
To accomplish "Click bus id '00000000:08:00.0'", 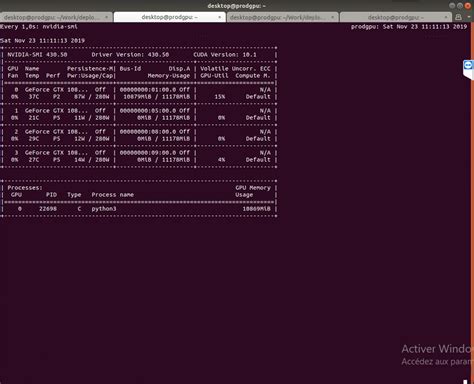I will point(148,131).
